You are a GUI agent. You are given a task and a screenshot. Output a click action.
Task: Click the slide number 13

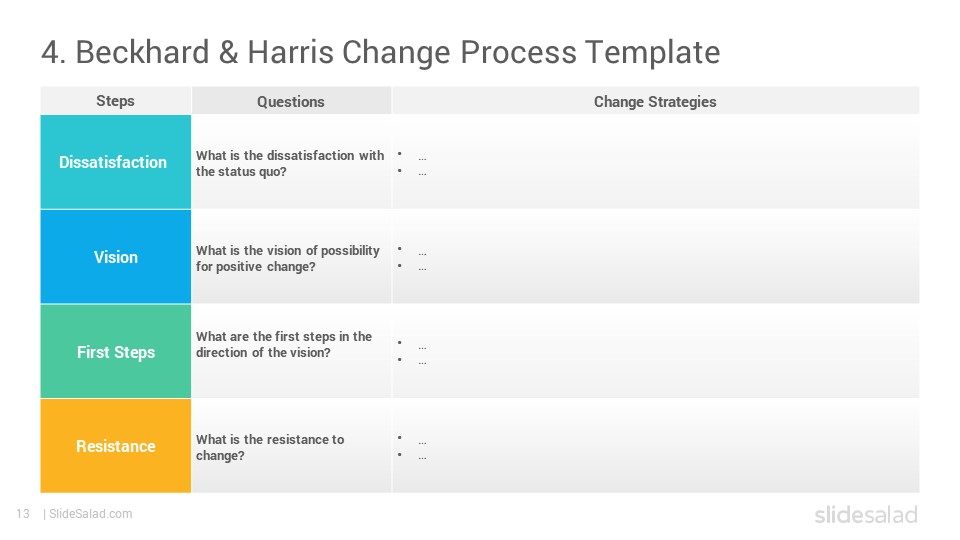(23, 514)
